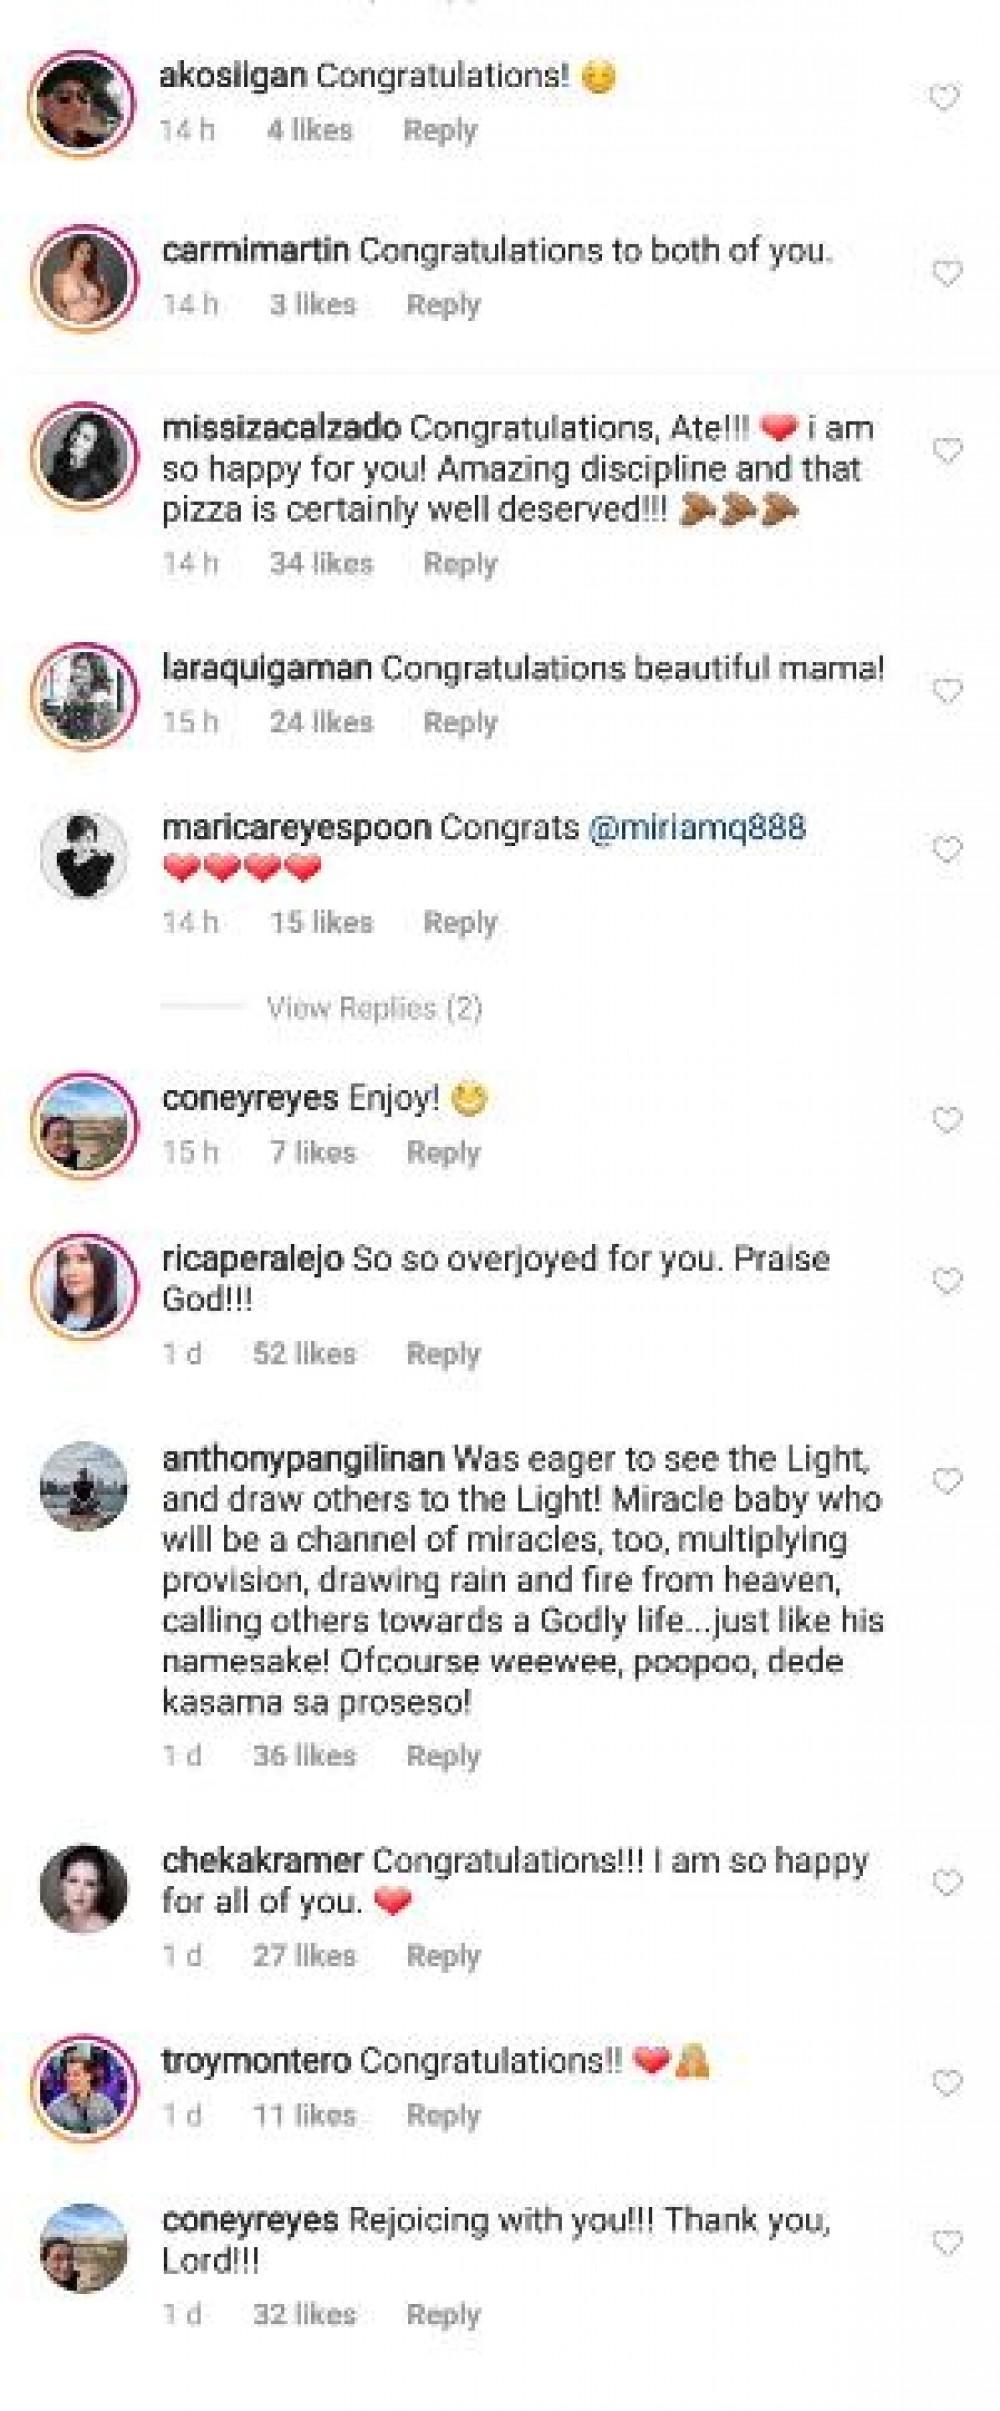Tap heart beside coneyreyes' Enjoy comment
1000x2411 pixels.
pos(946,1120)
